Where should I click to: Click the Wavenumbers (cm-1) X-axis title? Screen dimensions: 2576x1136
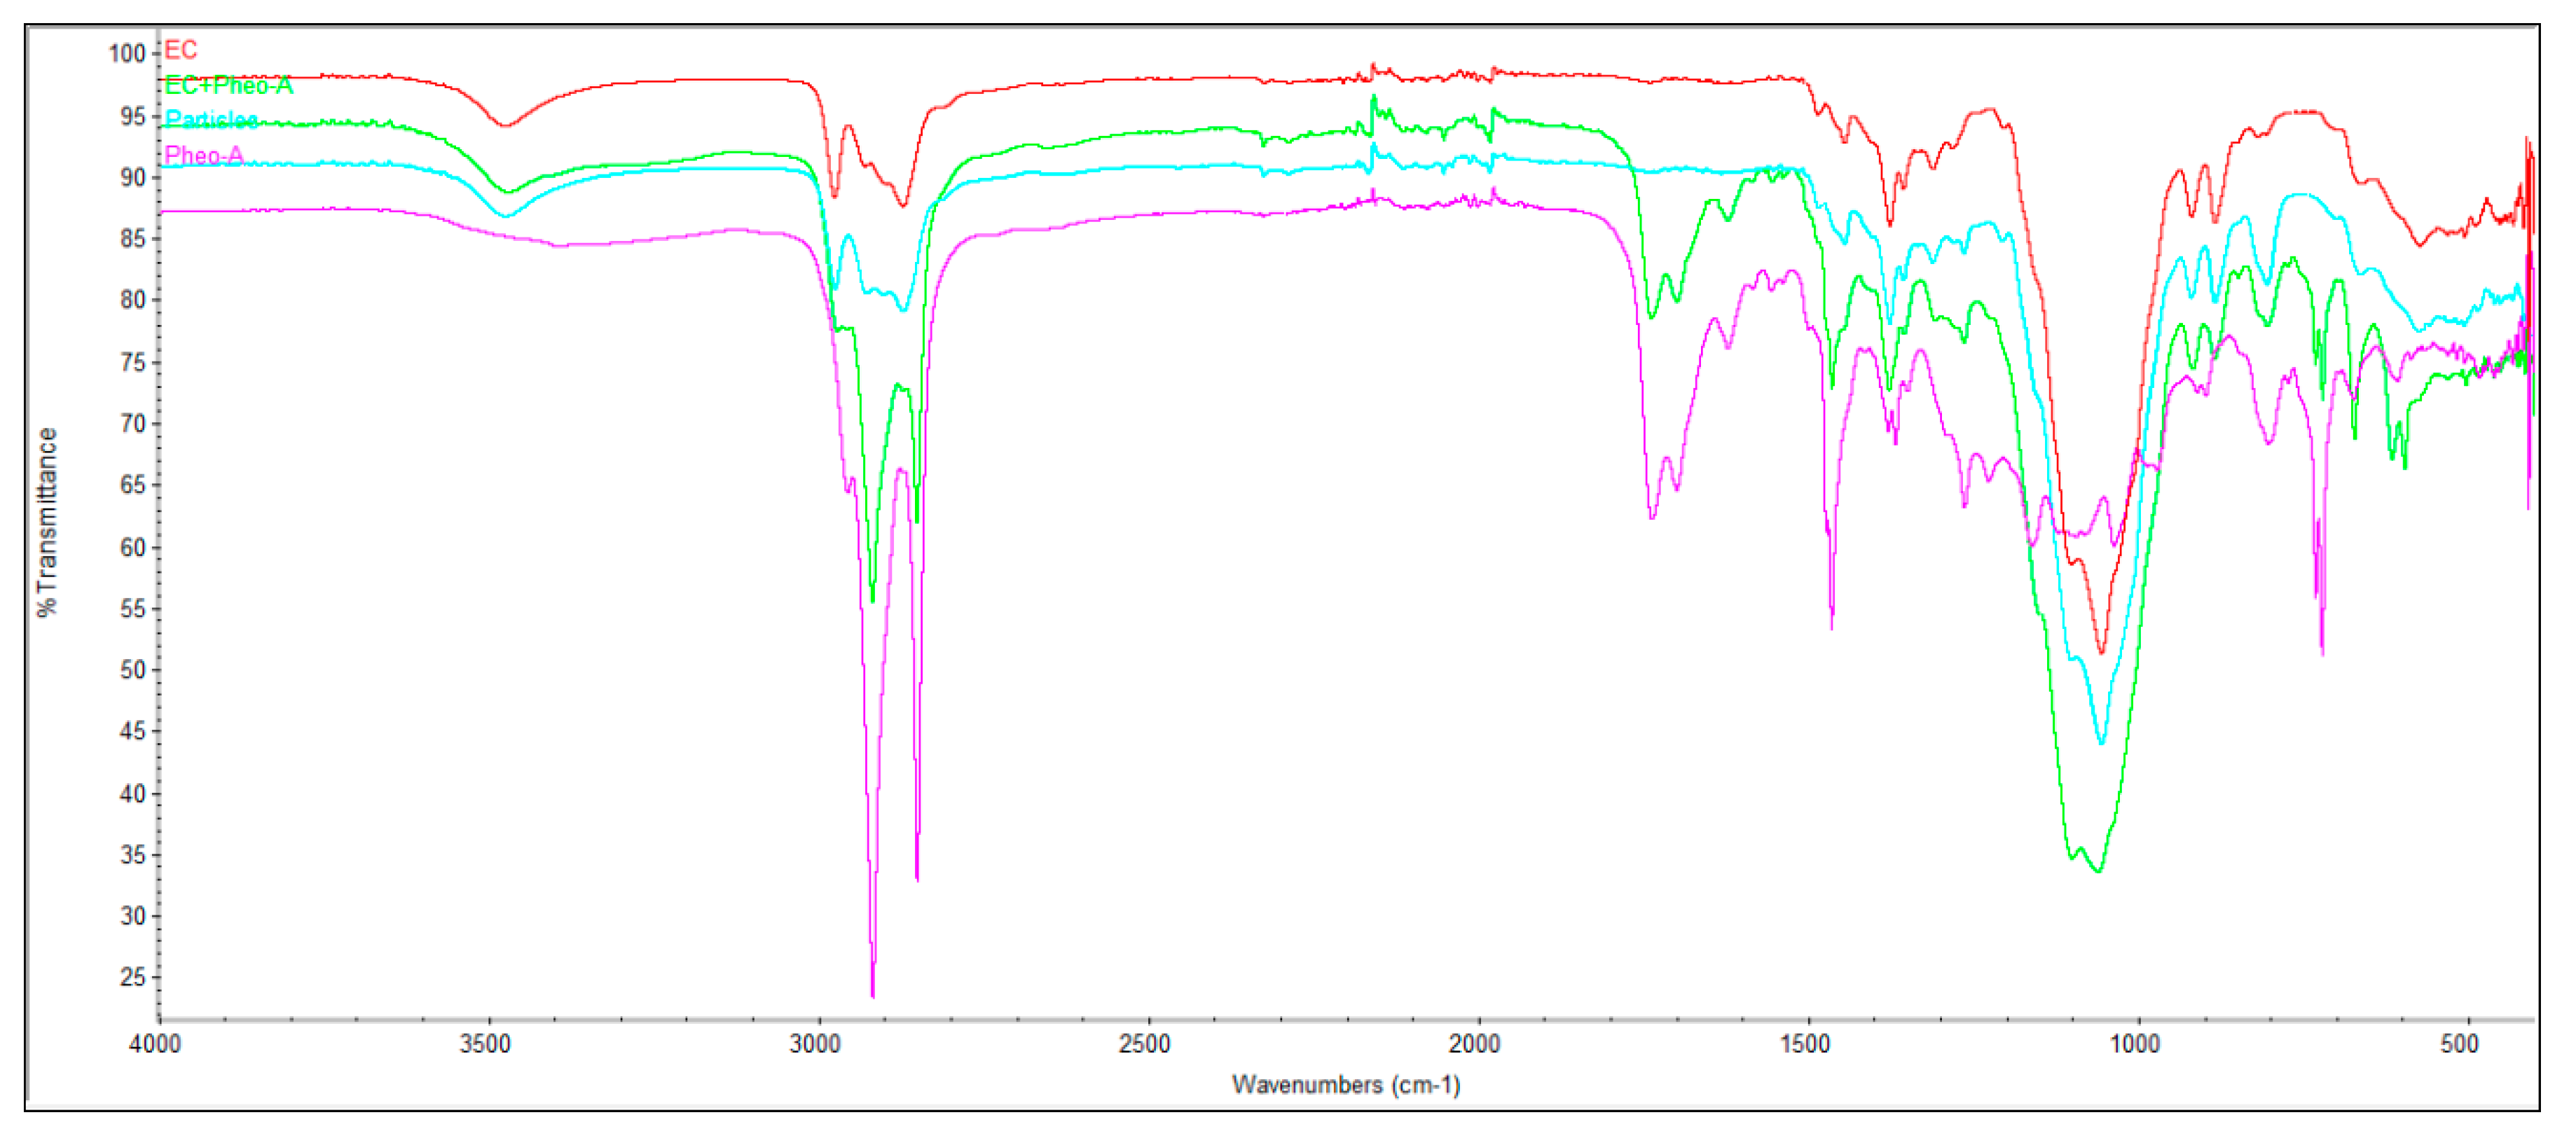click(x=1346, y=1086)
